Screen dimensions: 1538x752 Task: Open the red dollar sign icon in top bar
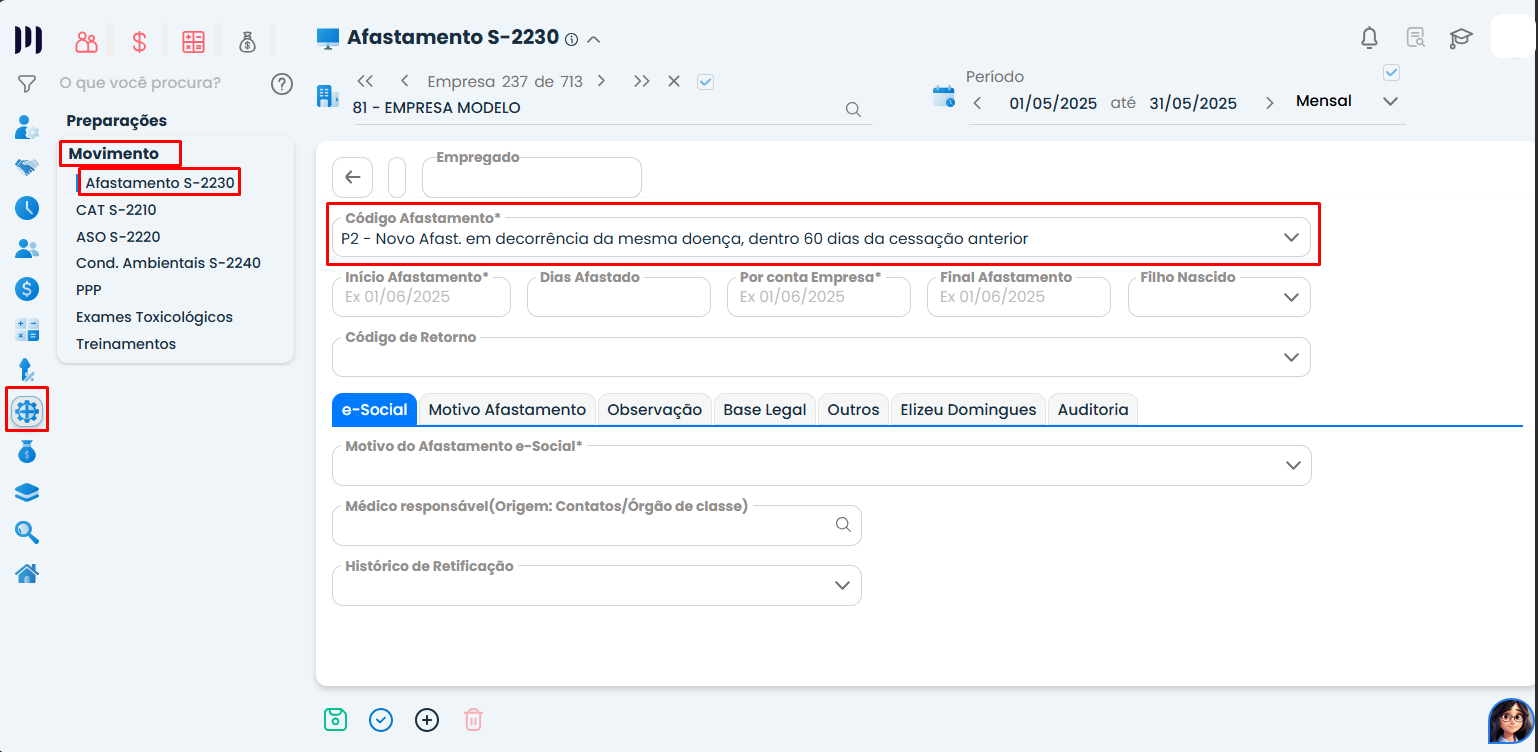(x=140, y=42)
